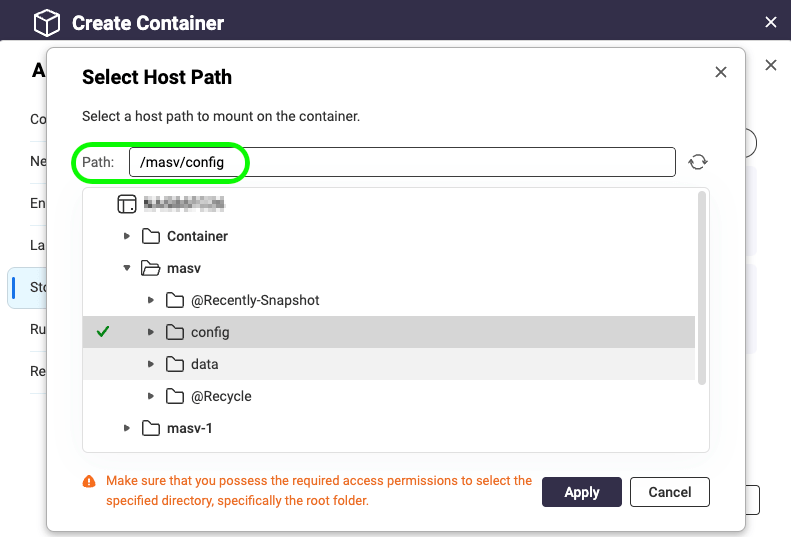Image resolution: width=791 pixels, height=537 pixels.
Task: Click the open masv folder icon
Action: point(151,268)
